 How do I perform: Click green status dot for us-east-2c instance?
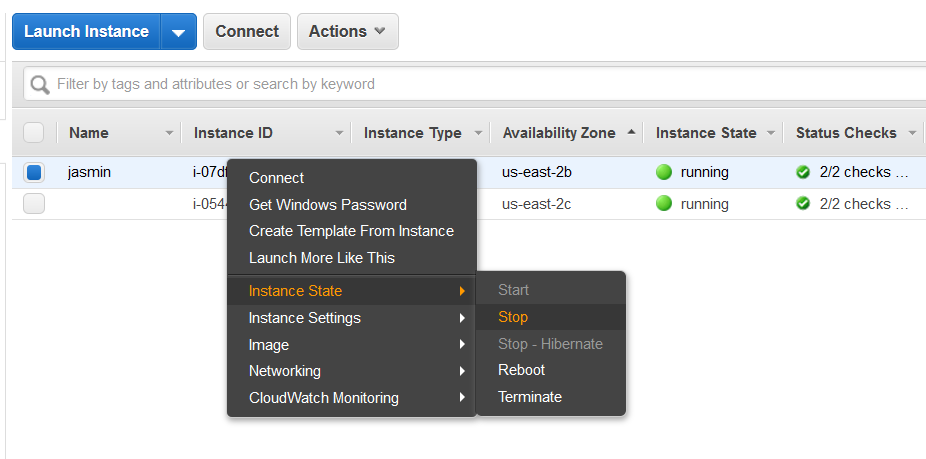[664, 204]
